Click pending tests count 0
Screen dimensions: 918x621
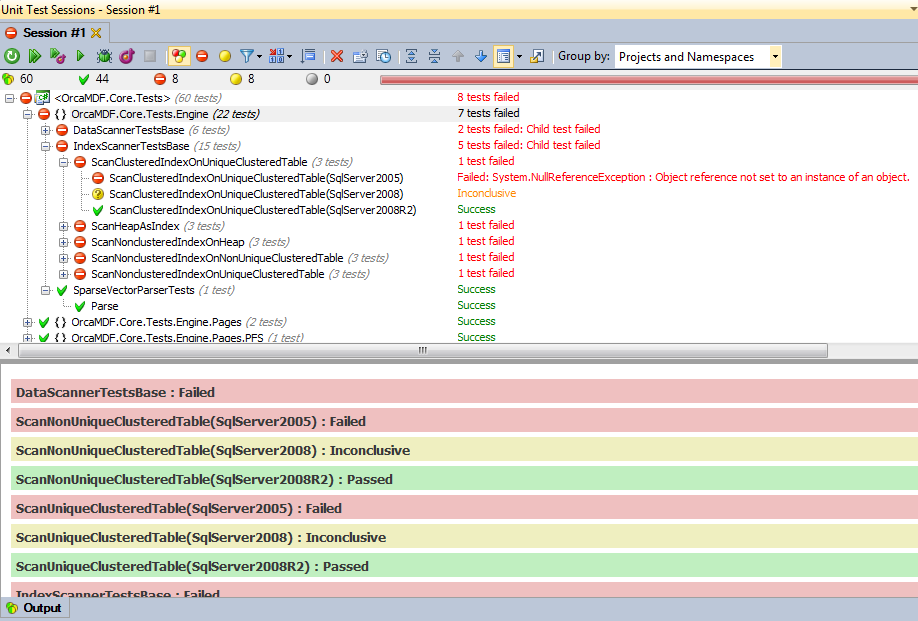coord(327,79)
